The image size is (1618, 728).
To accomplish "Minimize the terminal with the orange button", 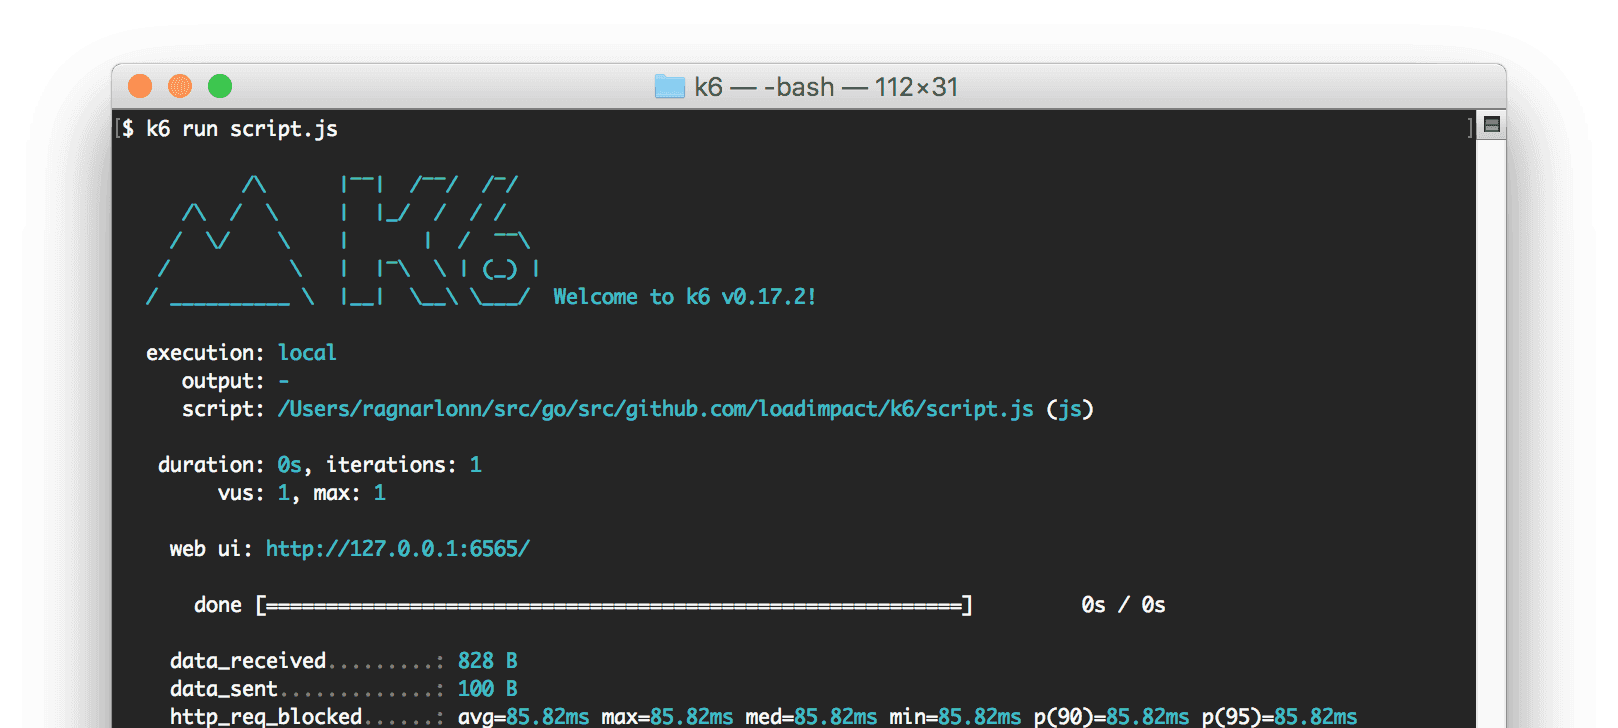I will click(x=180, y=86).
